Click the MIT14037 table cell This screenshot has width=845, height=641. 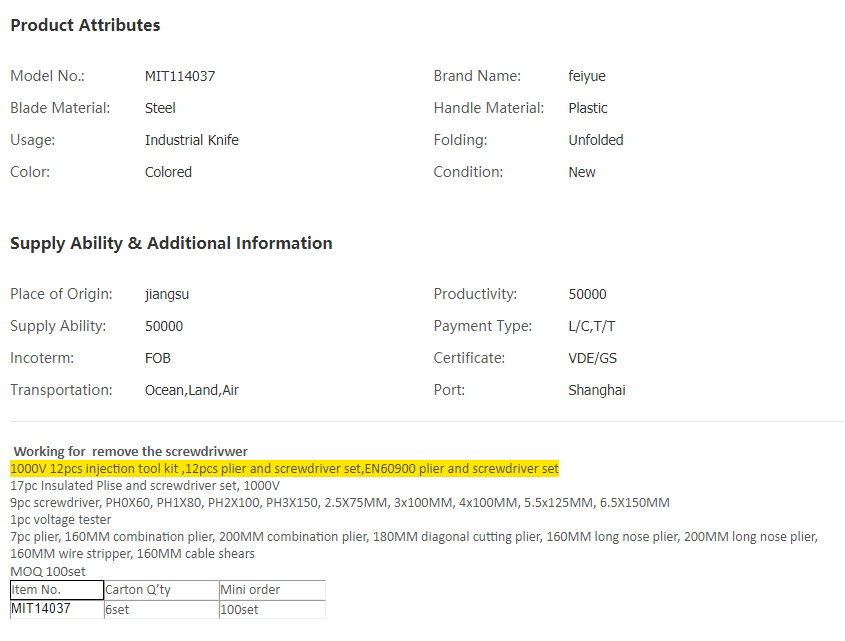point(56,608)
